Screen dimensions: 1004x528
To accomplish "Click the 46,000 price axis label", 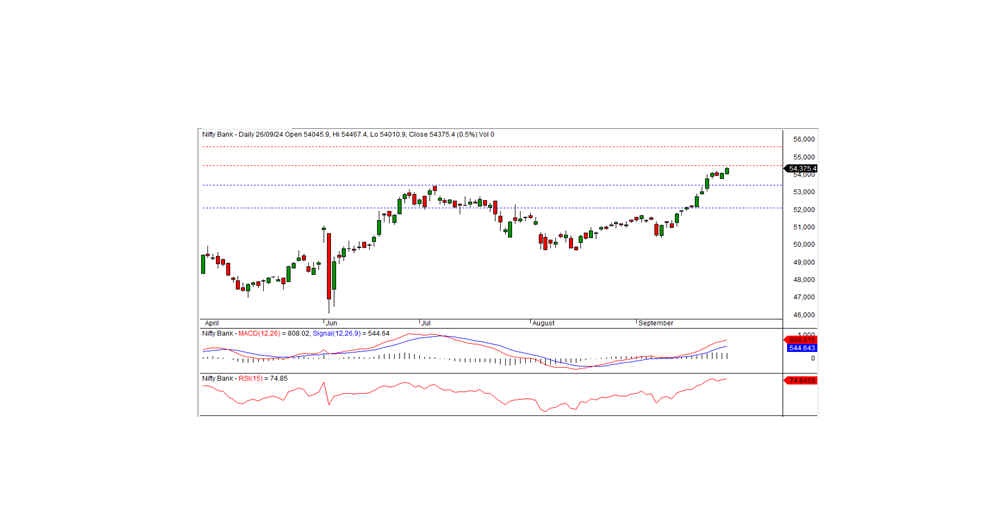I will (x=804, y=315).
